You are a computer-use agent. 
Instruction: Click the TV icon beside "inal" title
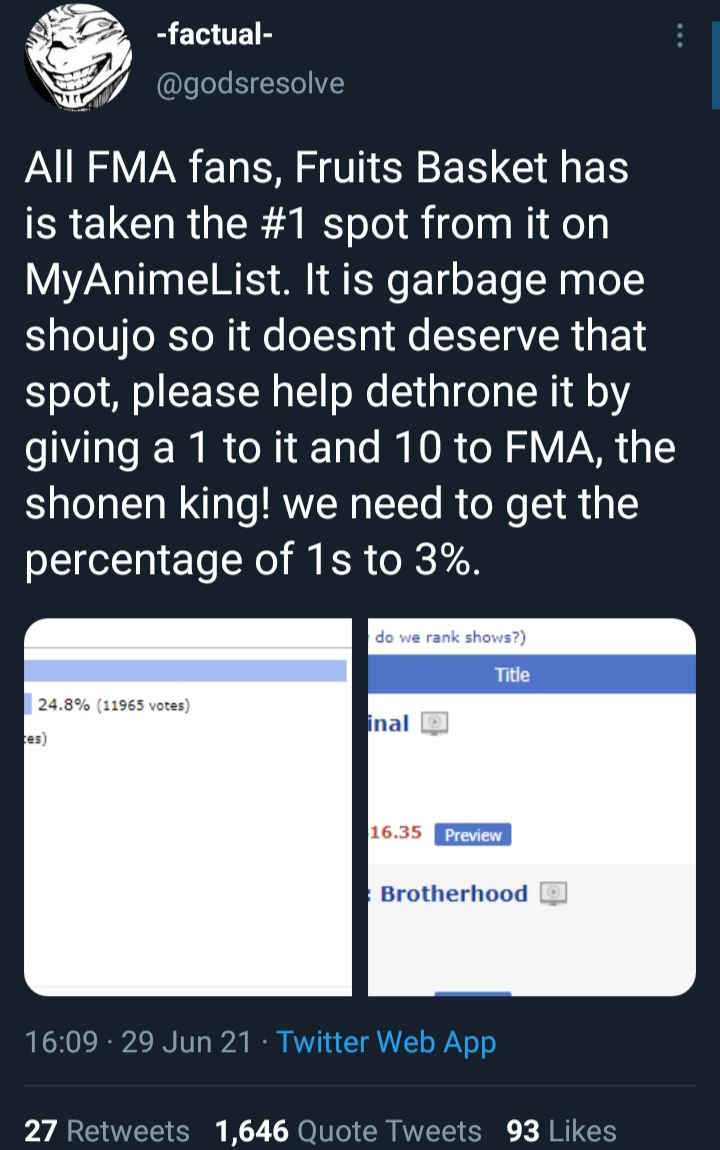(435, 723)
